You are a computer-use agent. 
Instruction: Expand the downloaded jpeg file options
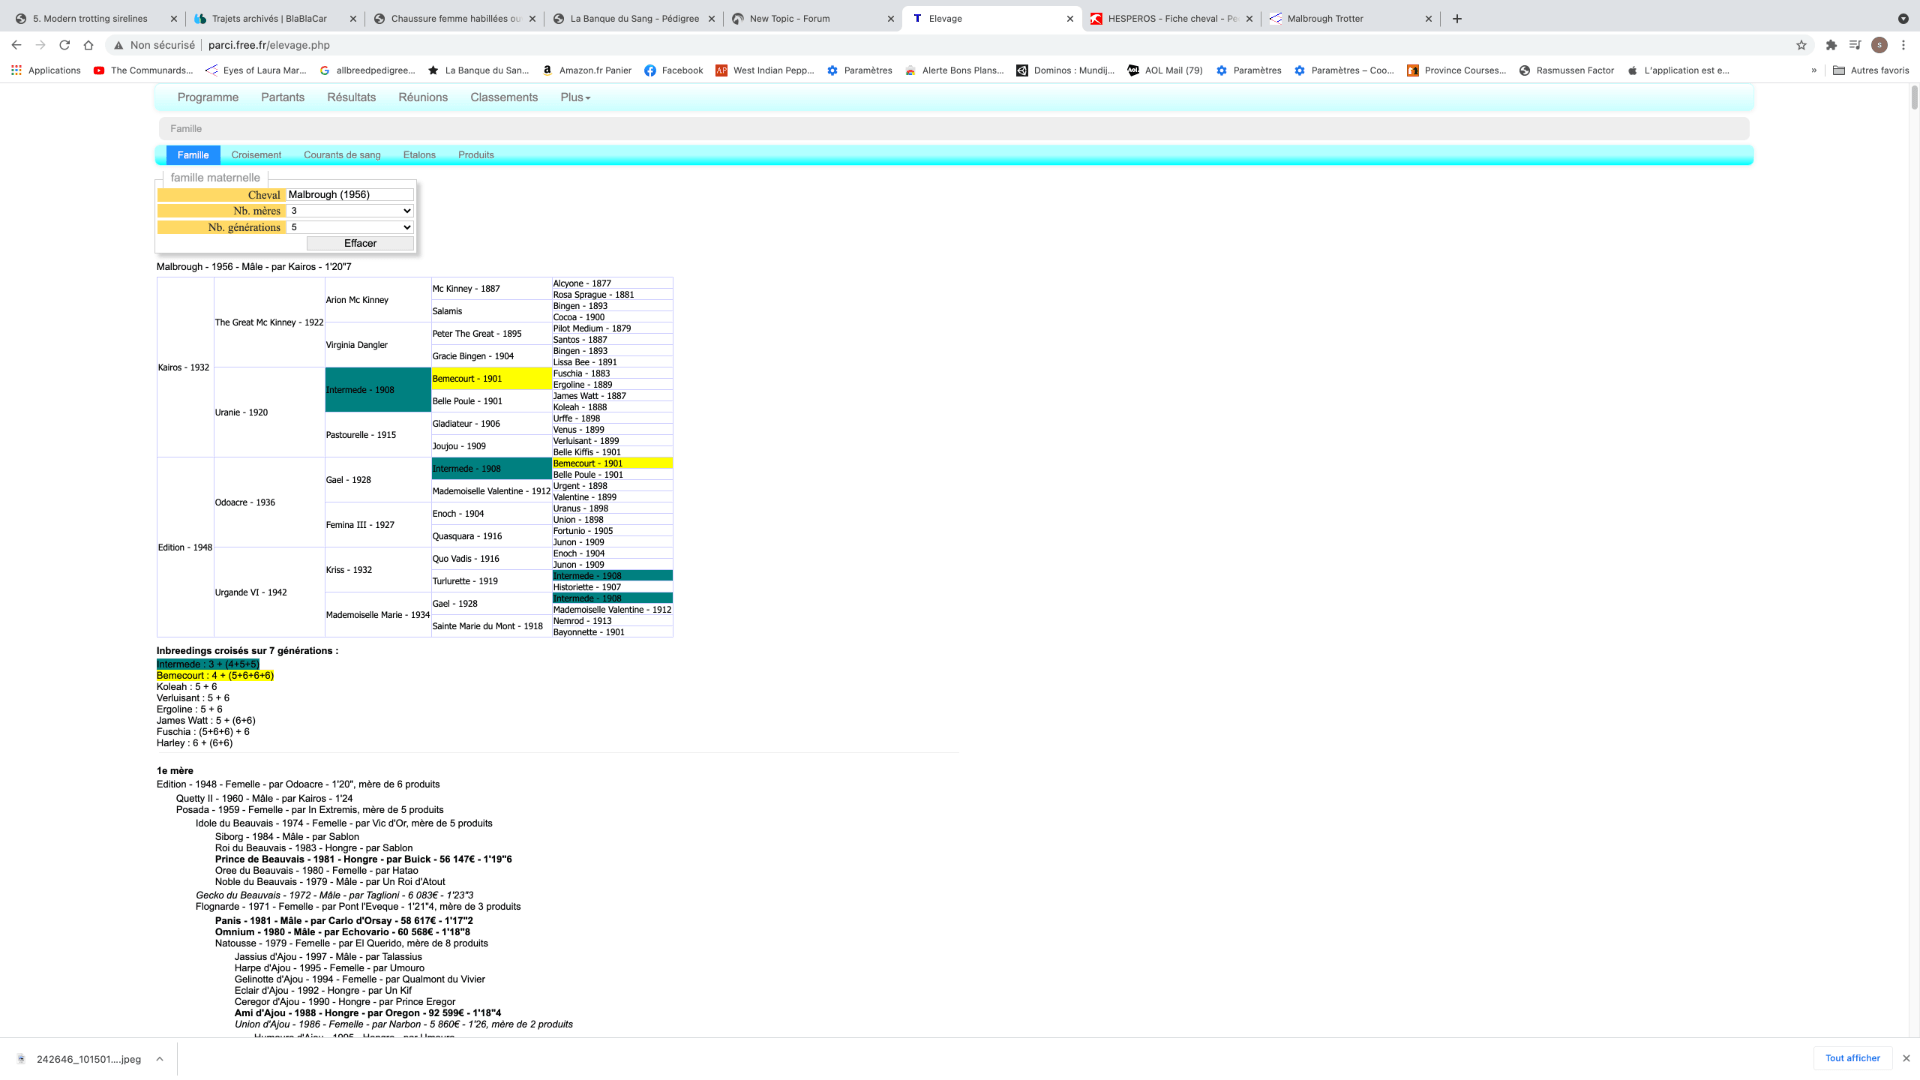159,1059
